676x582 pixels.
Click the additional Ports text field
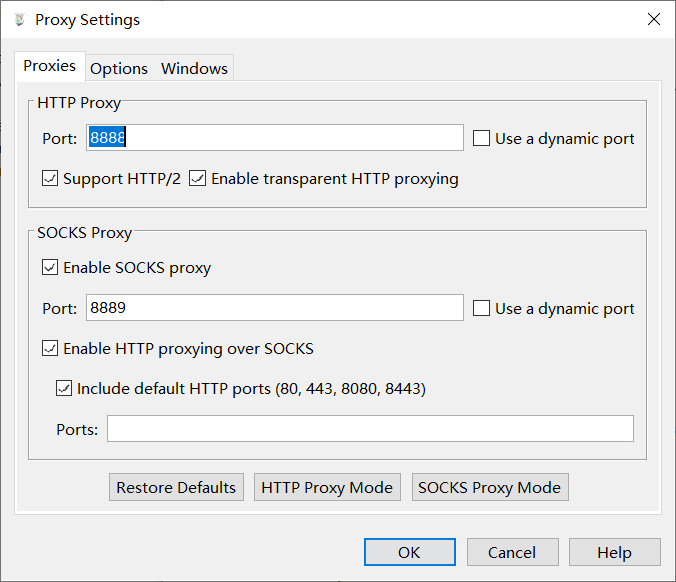370,429
